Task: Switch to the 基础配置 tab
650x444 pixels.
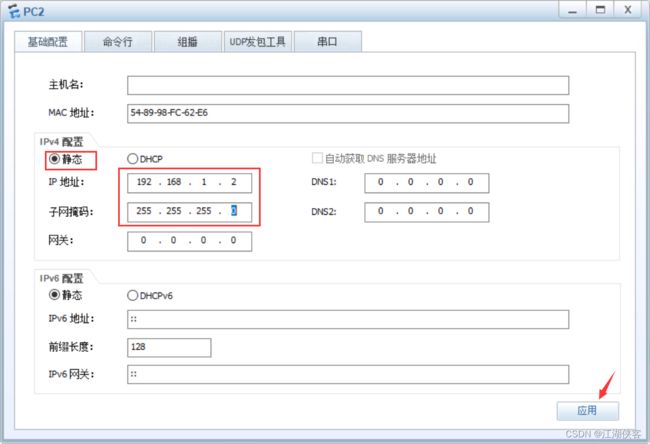Action: point(48,41)
